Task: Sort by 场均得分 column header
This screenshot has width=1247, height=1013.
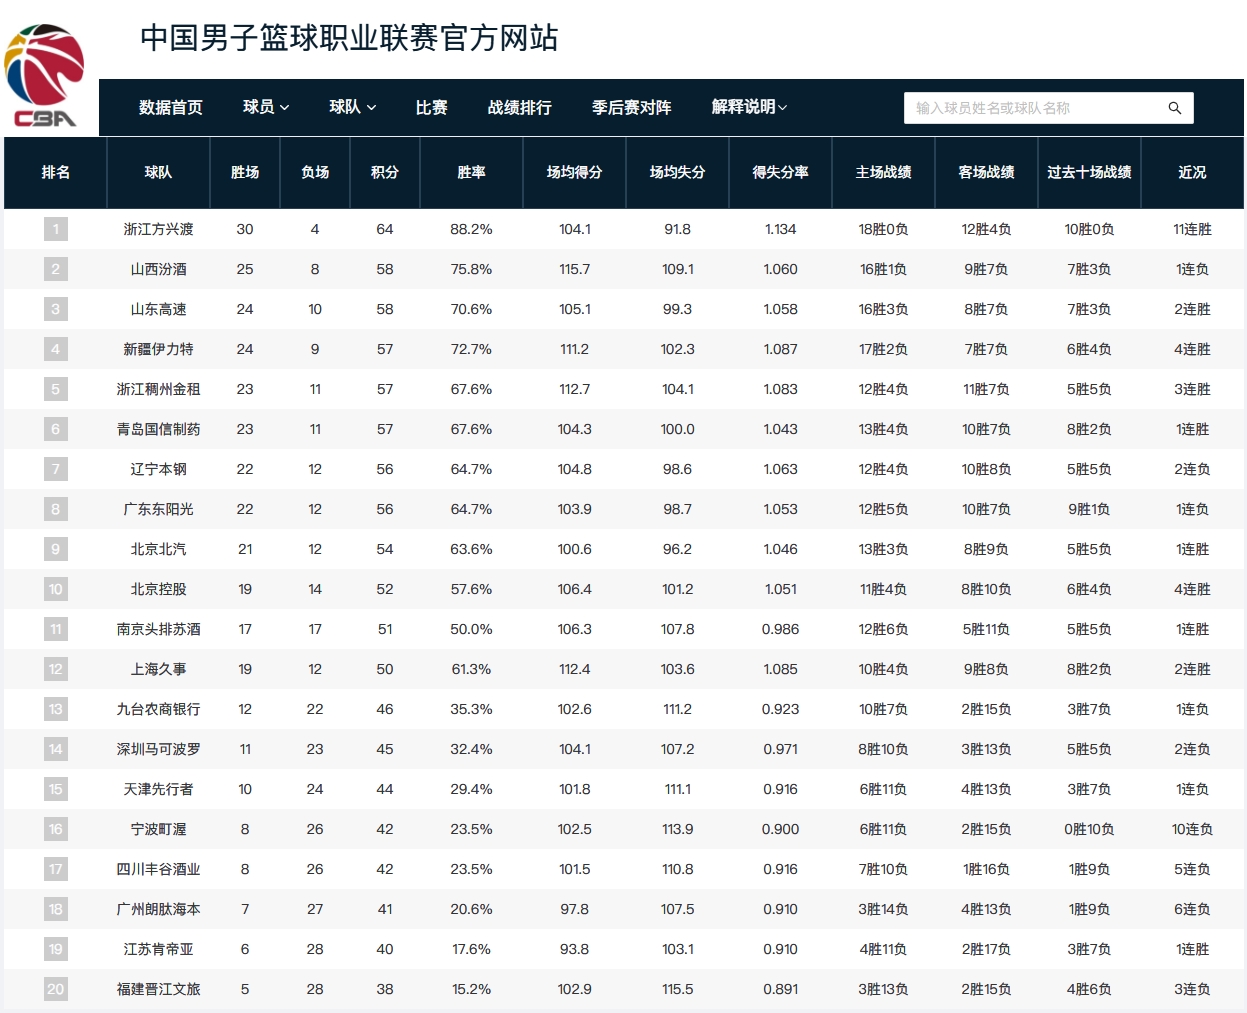Action: coord(574,172)
